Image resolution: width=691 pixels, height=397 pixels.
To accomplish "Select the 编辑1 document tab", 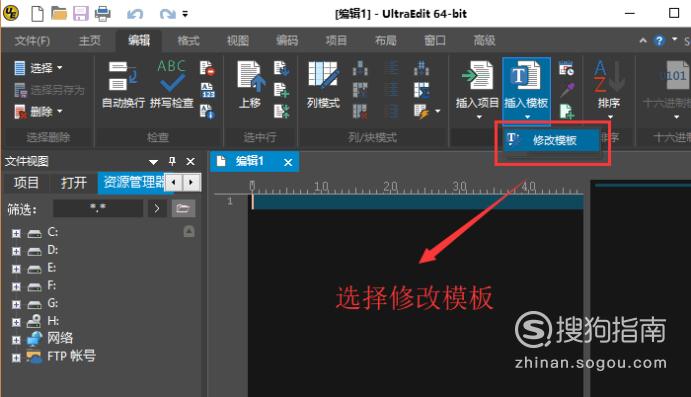I will 249,161.
